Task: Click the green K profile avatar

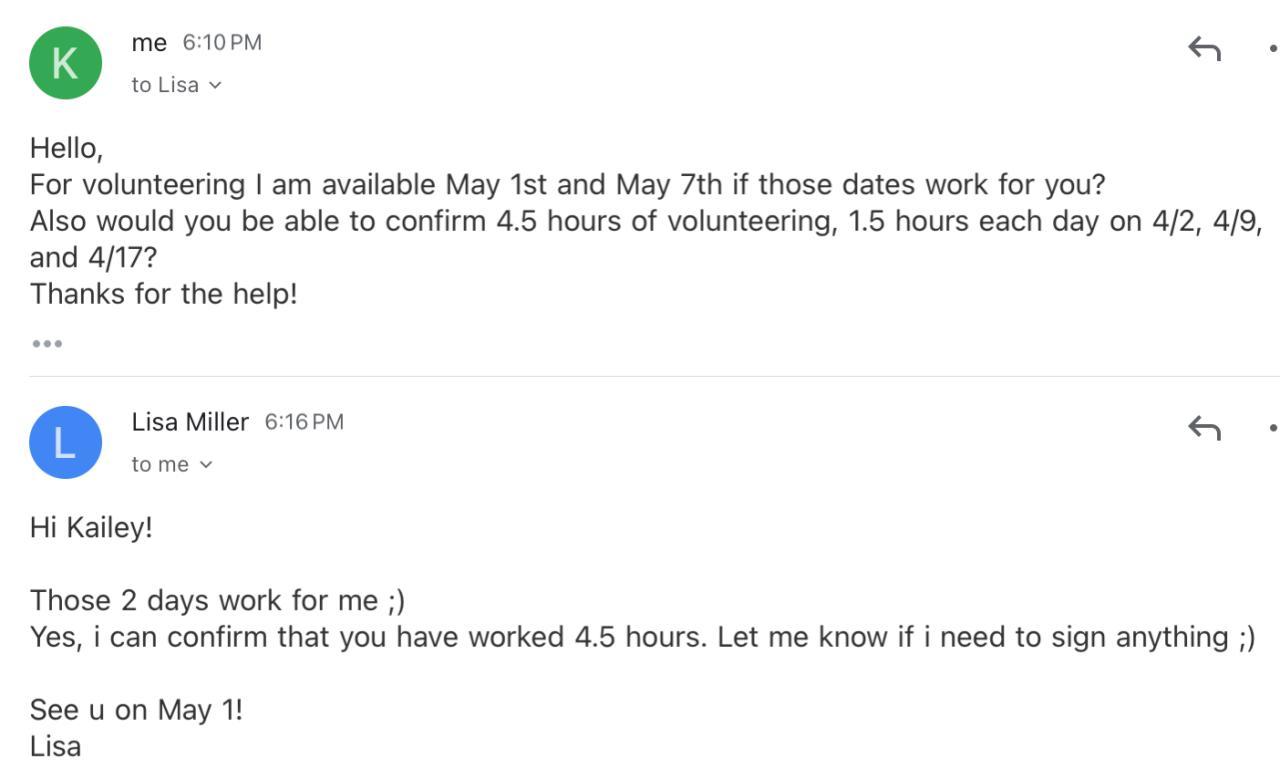Action: click(65, 63)
